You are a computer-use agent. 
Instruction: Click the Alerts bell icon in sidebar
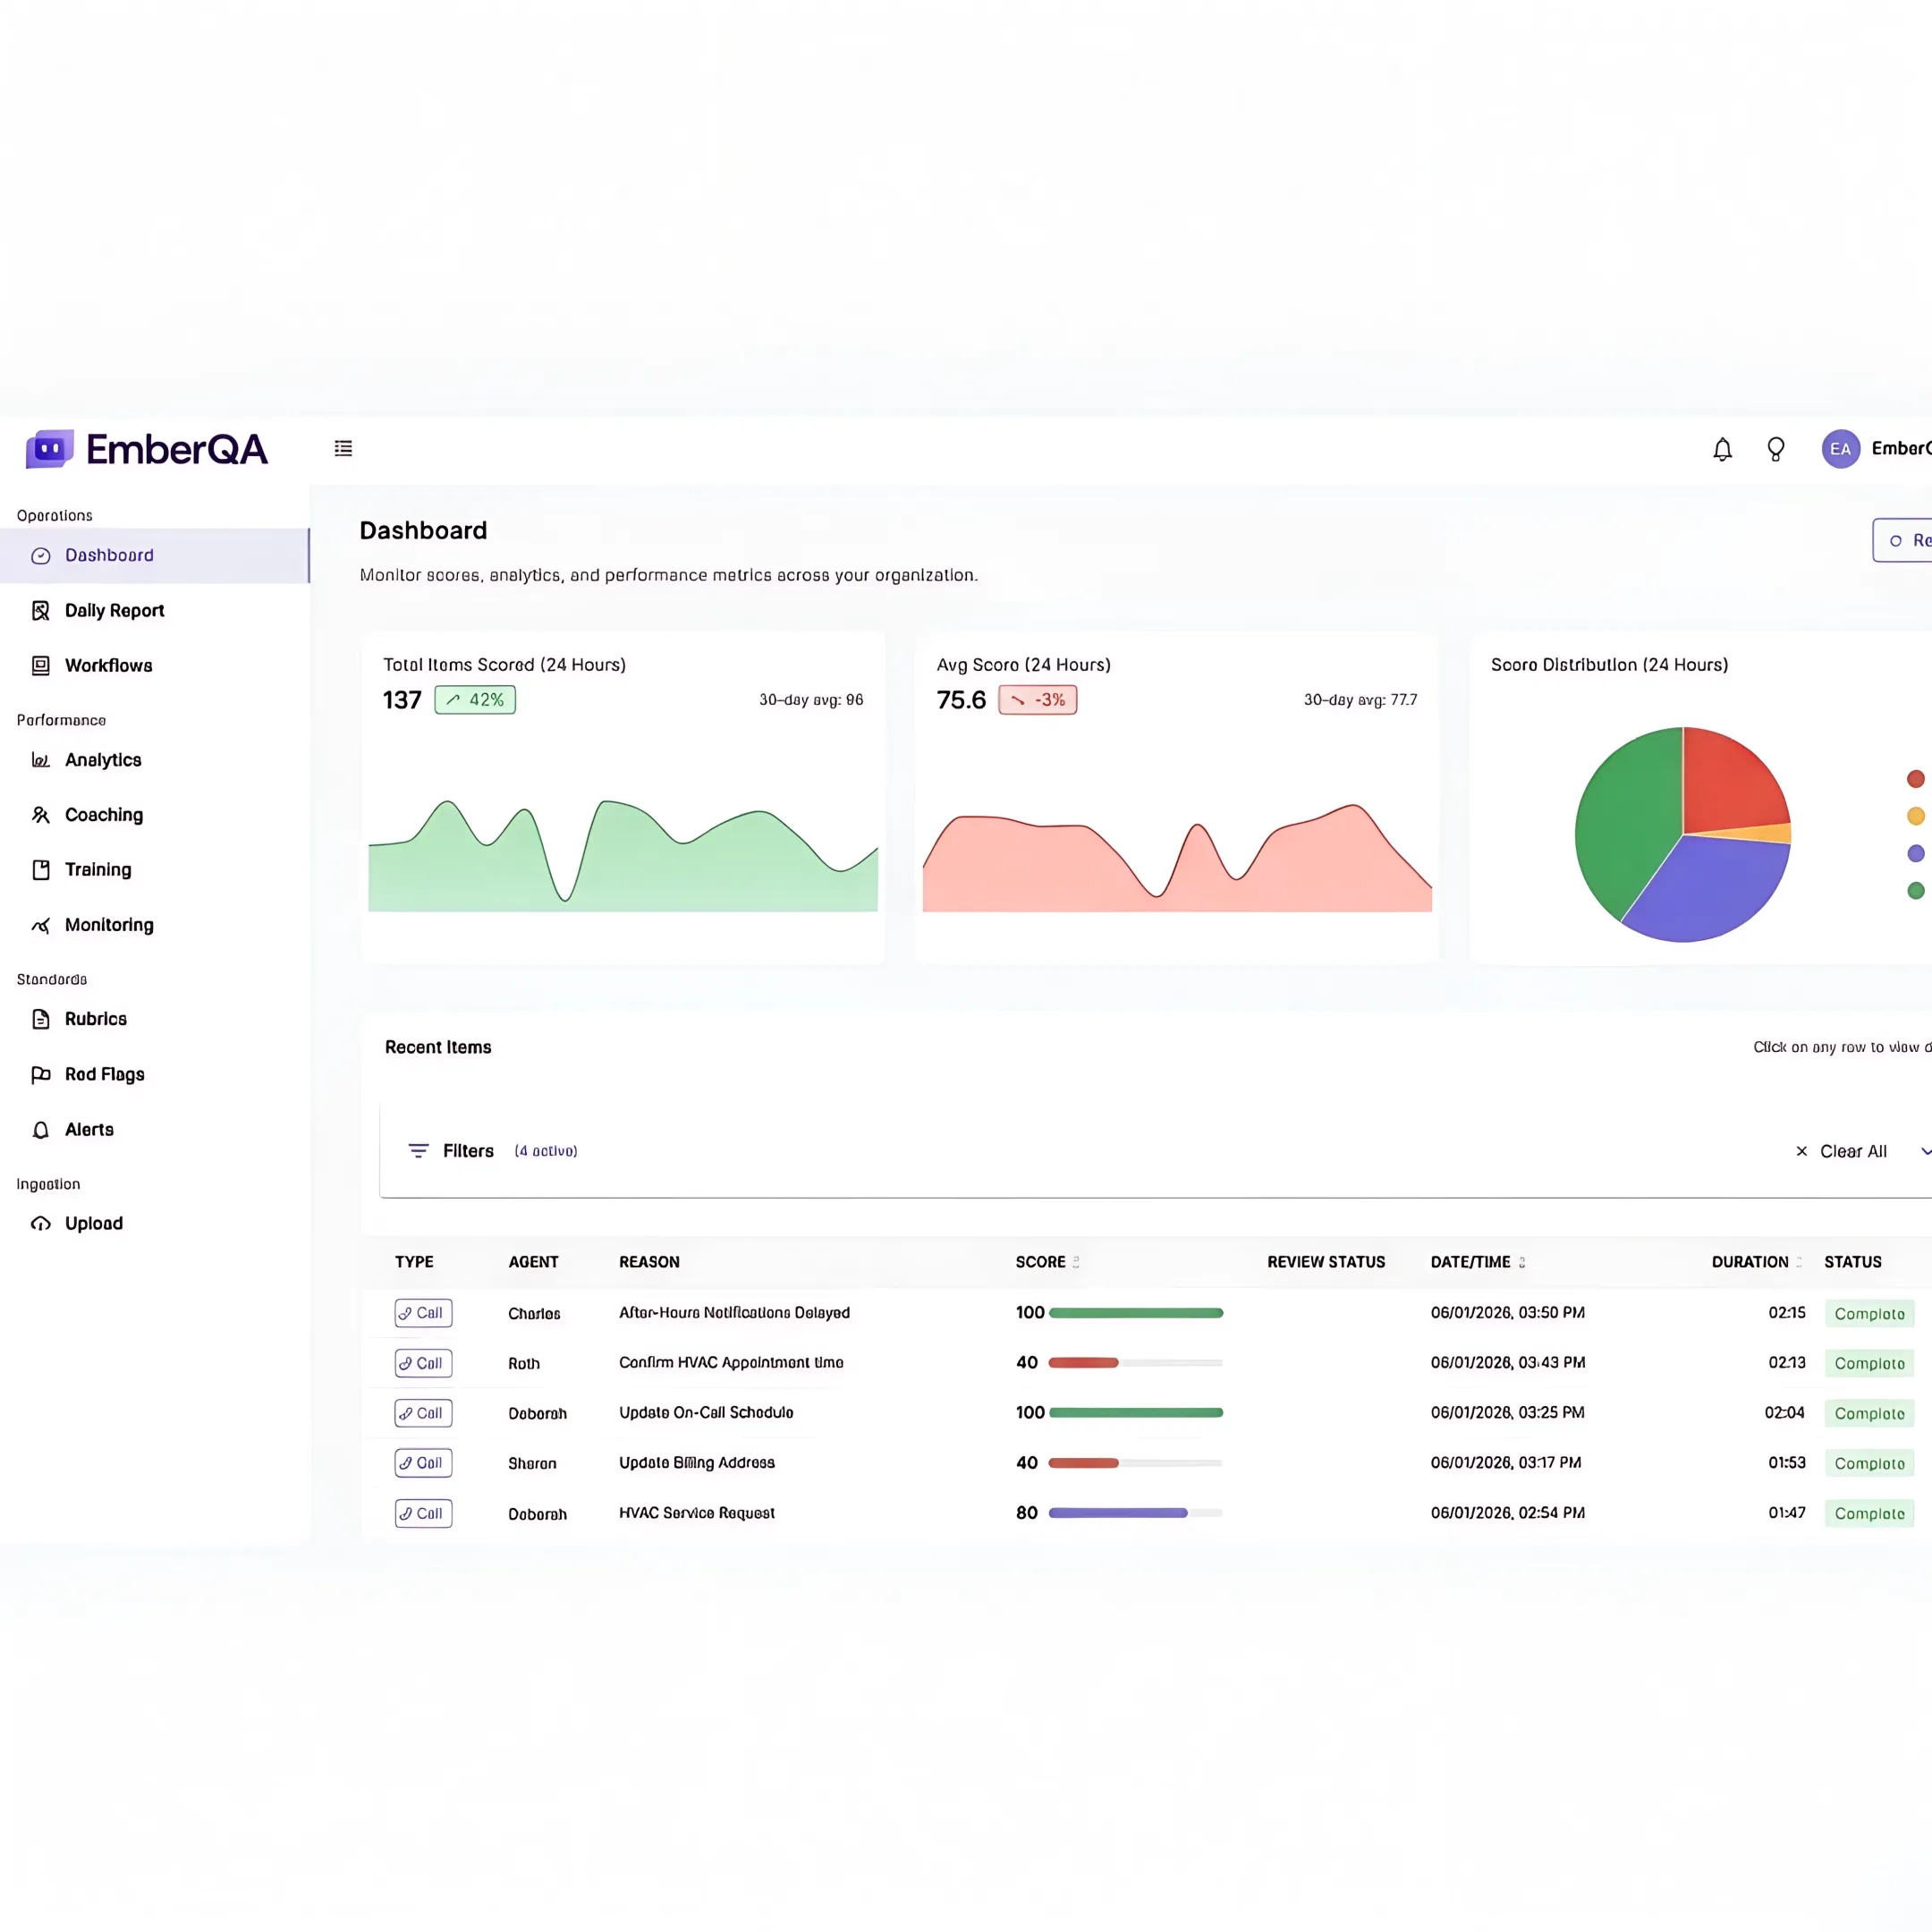(x=41, y=1130)
